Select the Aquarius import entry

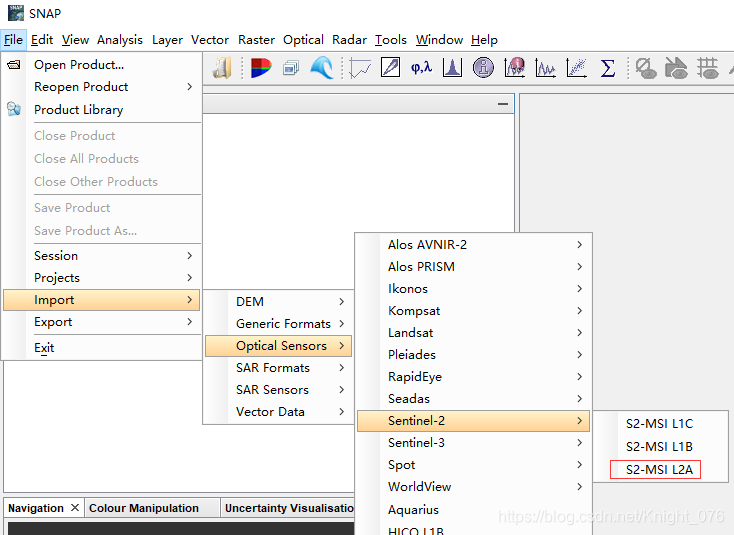point(473,509)
